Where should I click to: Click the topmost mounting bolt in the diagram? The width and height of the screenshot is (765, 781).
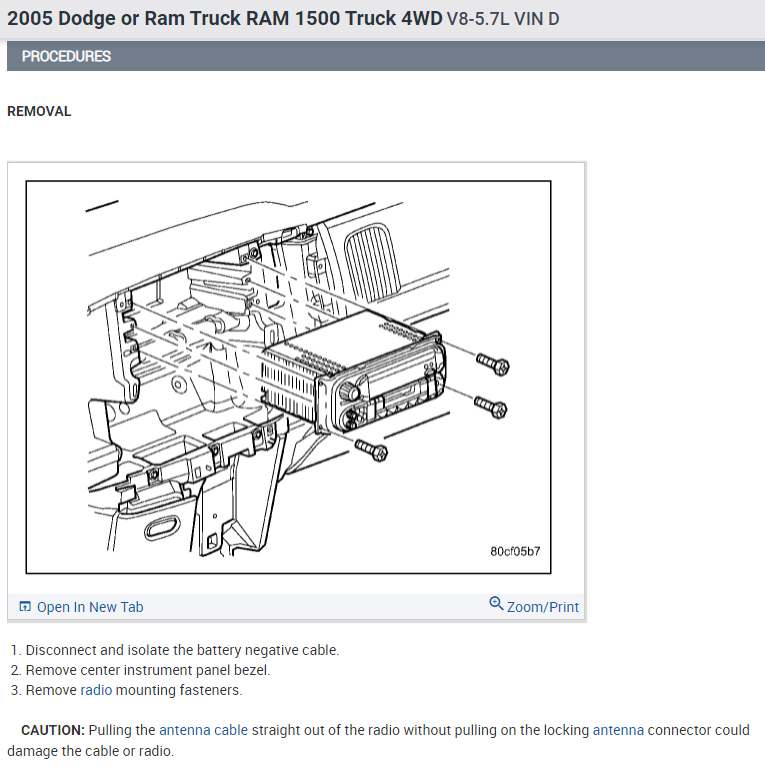(493, 364)
